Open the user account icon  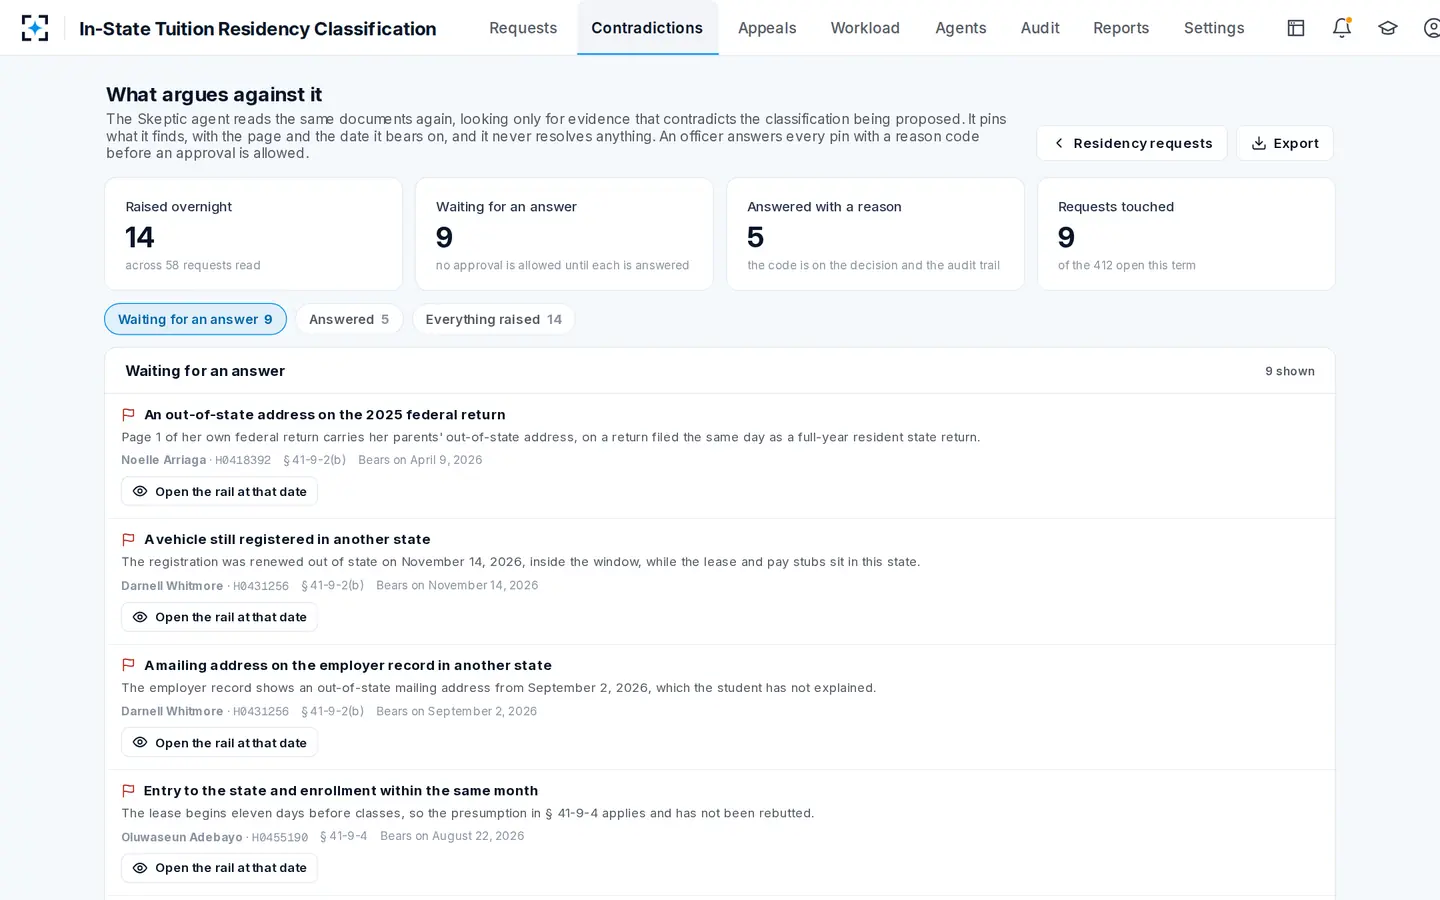(x=1431, y=28)
